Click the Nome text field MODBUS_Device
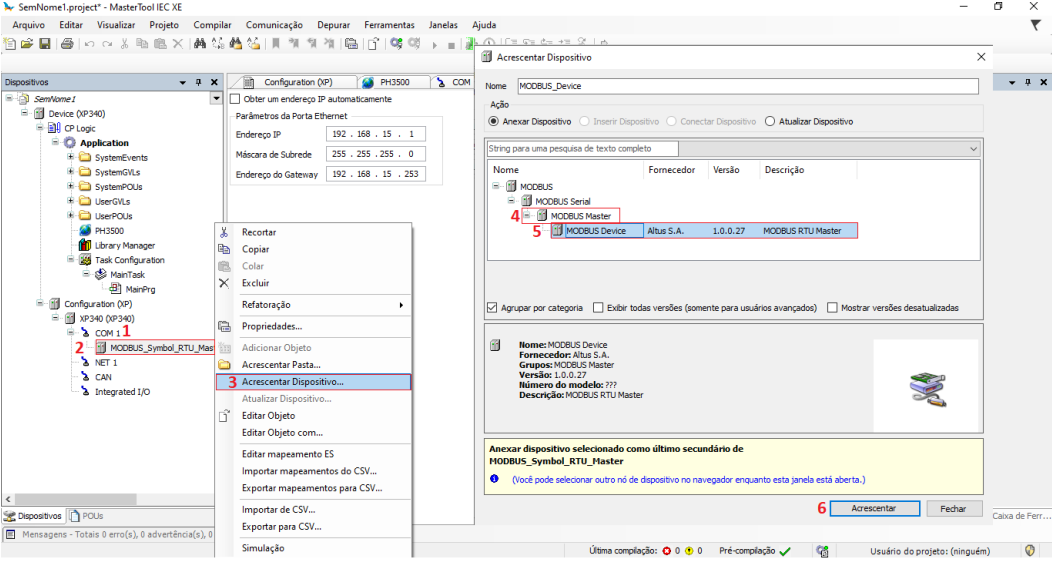The height and width of the screenshot is (561, 1052). tap(746, 86)
